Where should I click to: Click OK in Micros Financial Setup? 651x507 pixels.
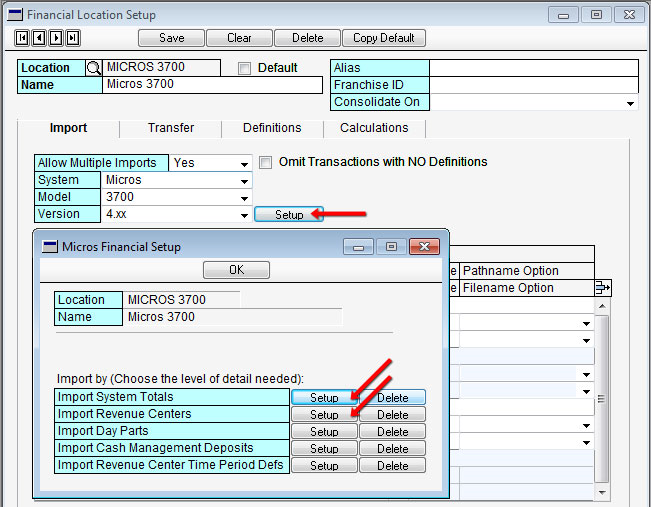(236, 270)
